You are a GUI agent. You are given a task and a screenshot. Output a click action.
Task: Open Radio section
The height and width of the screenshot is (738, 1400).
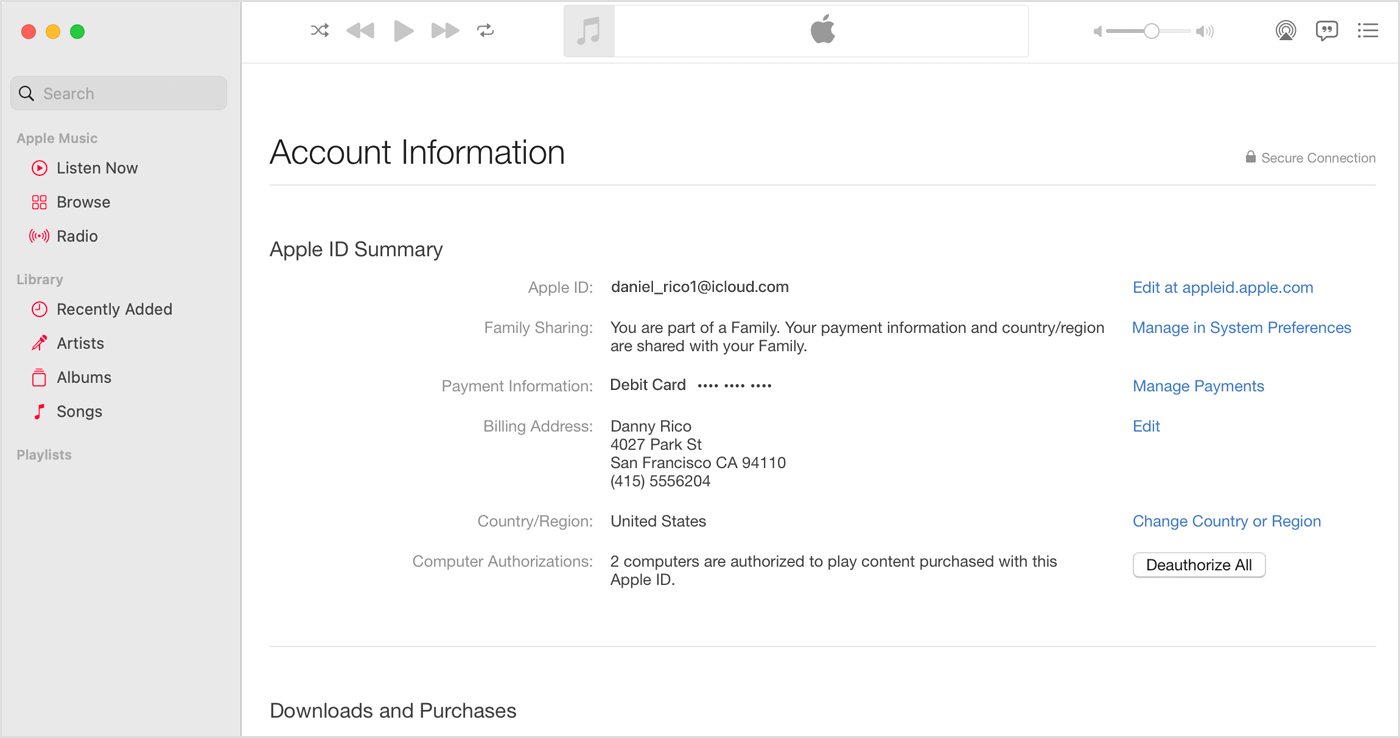click(x=77, y=236)
